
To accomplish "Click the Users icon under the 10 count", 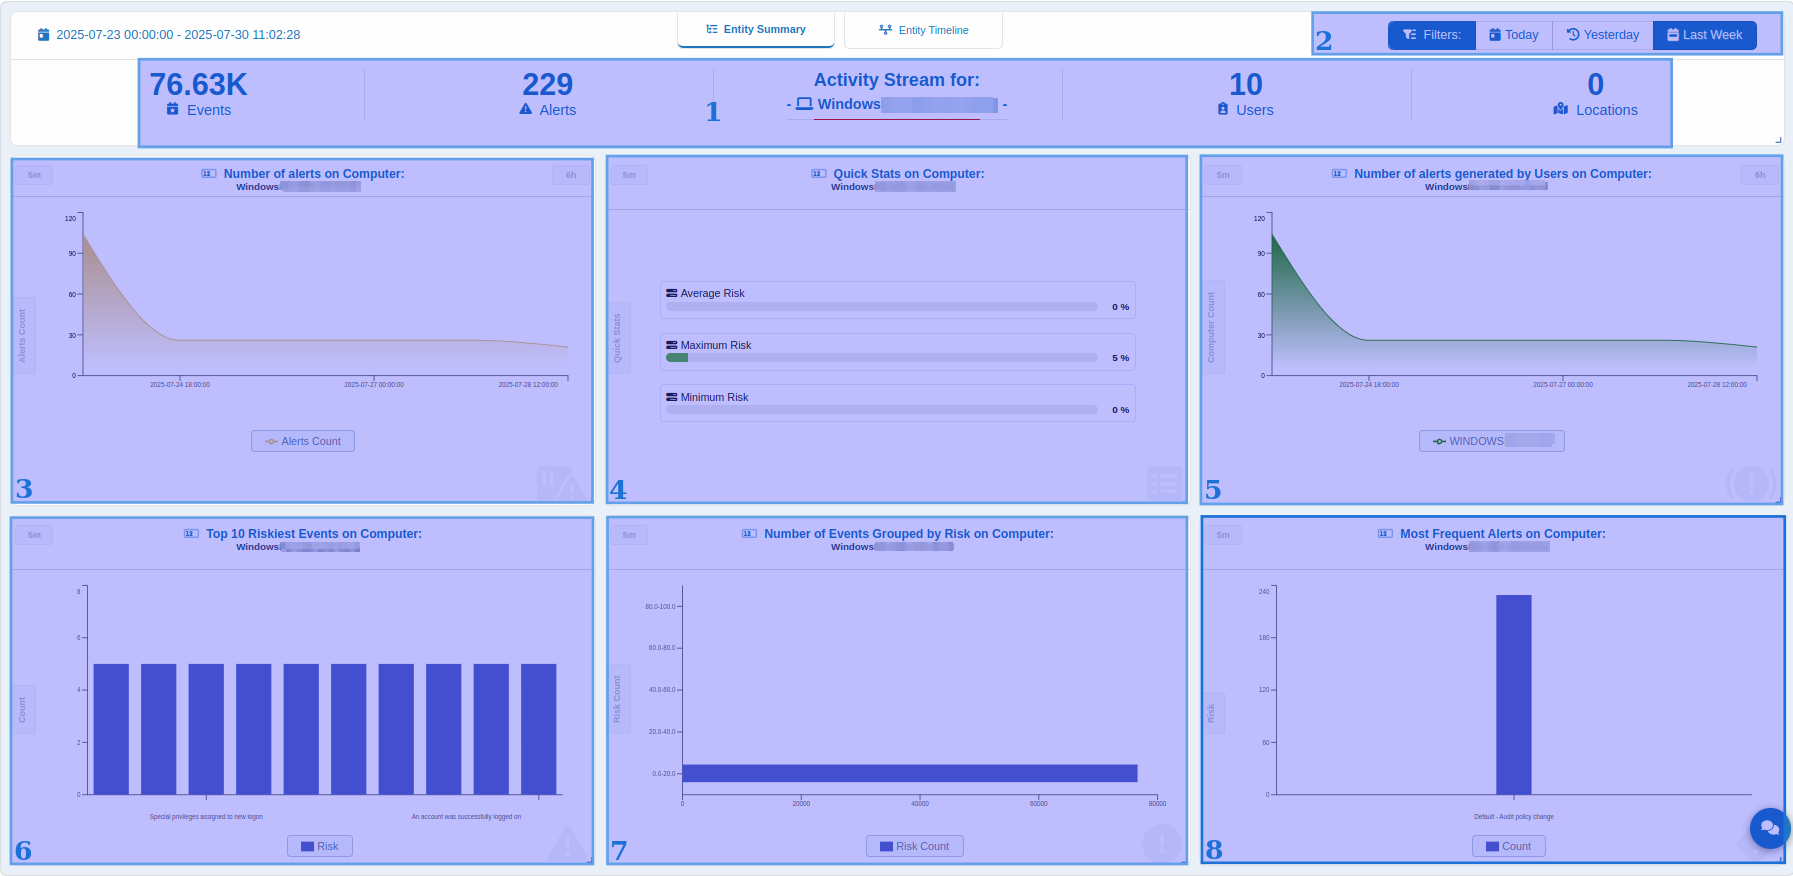I will pyautogui.click(x=1223, y=110).
